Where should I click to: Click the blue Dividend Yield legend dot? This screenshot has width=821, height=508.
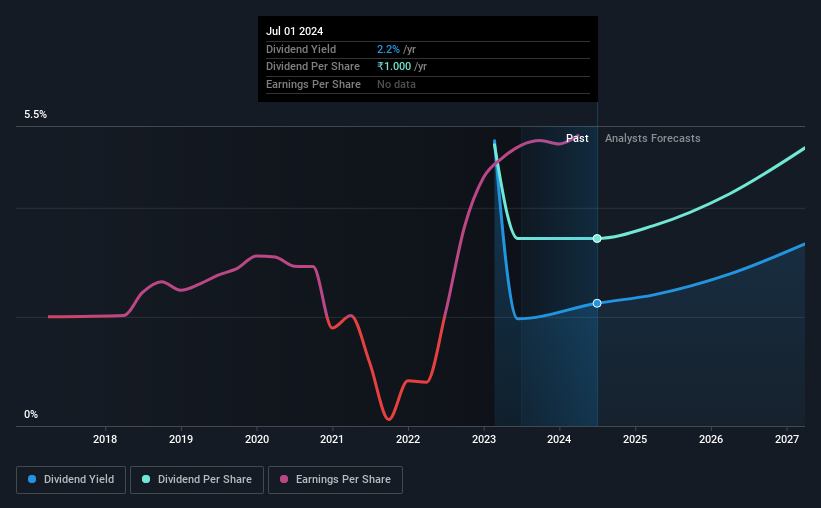coord(32,479)
